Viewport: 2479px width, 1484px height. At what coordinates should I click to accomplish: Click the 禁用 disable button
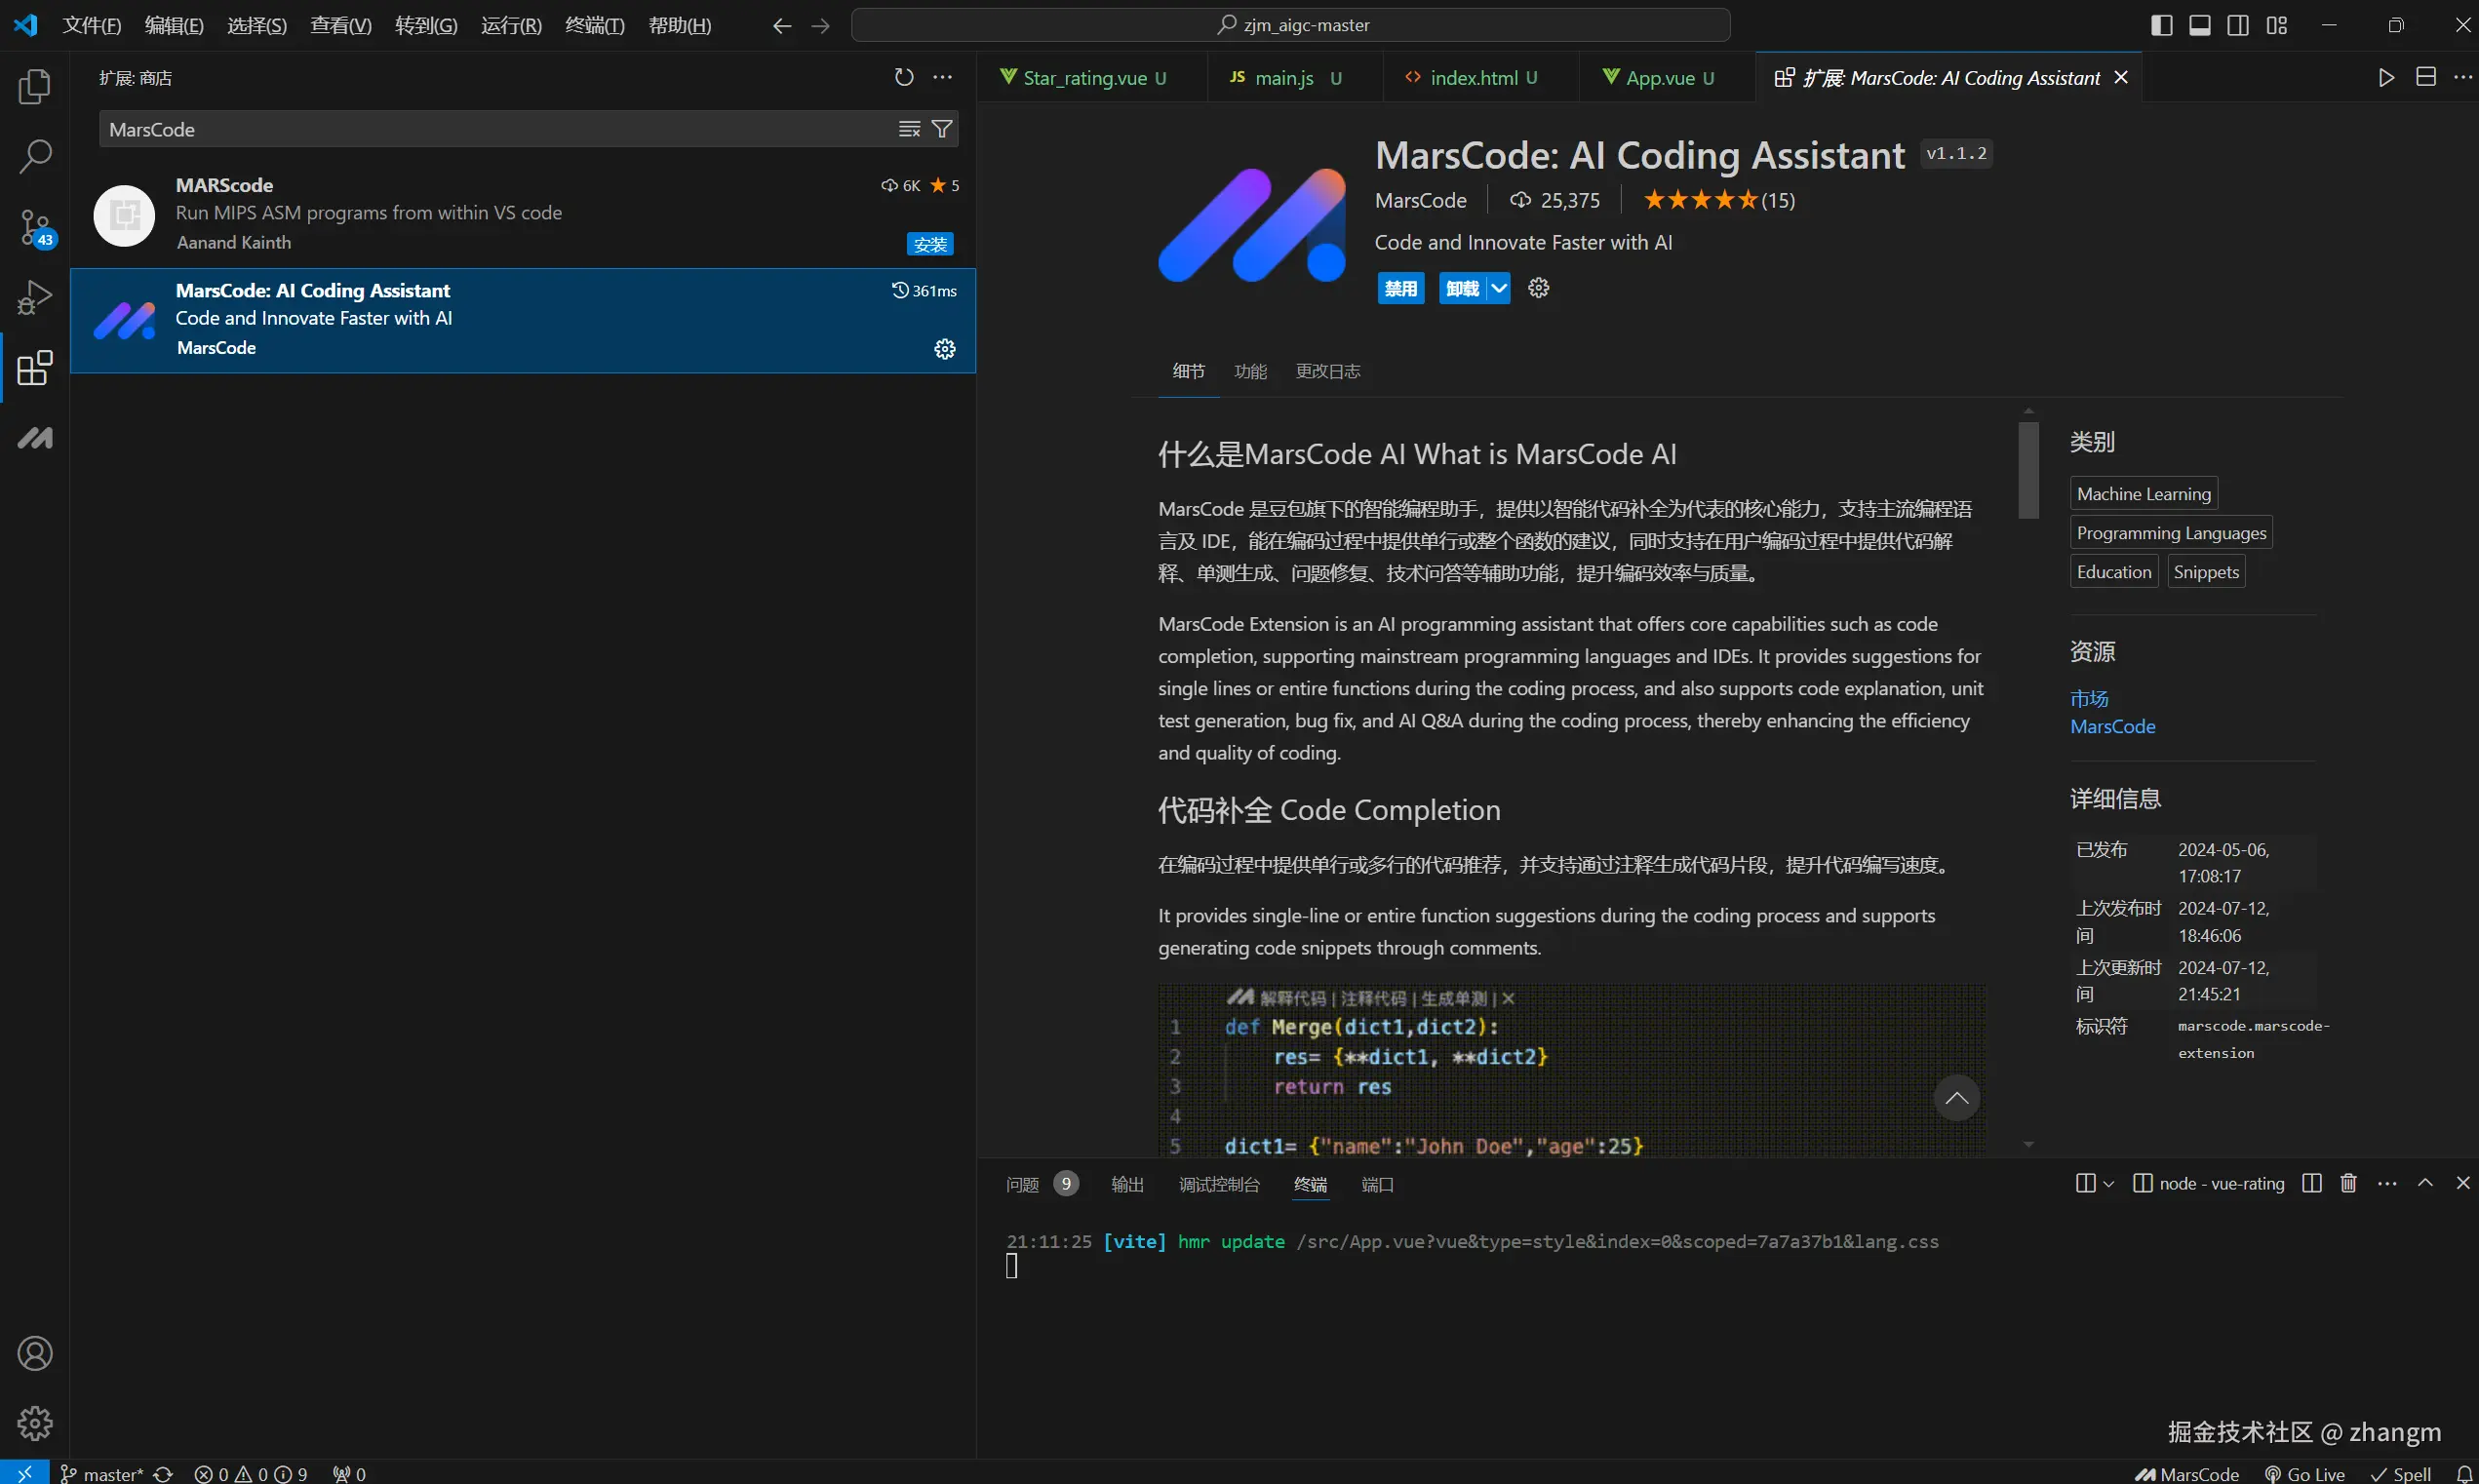click(1400, 289)
